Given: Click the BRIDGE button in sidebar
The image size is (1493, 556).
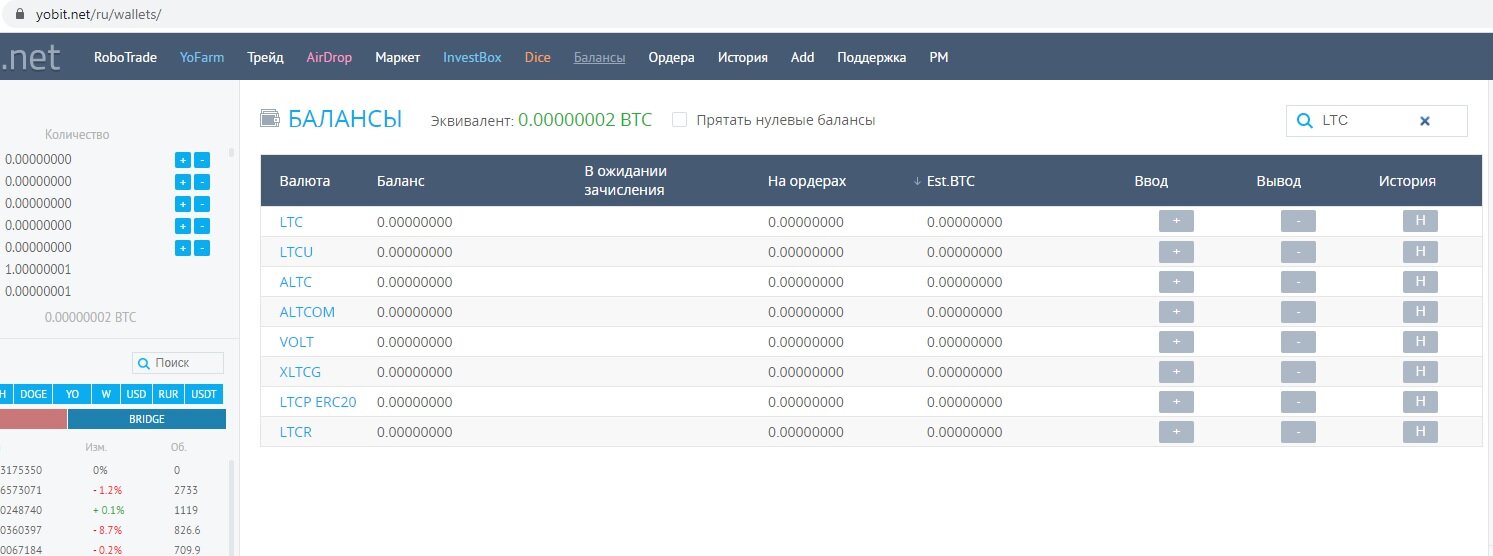Looking at the screenshot, I should click(x=146, y=419).
